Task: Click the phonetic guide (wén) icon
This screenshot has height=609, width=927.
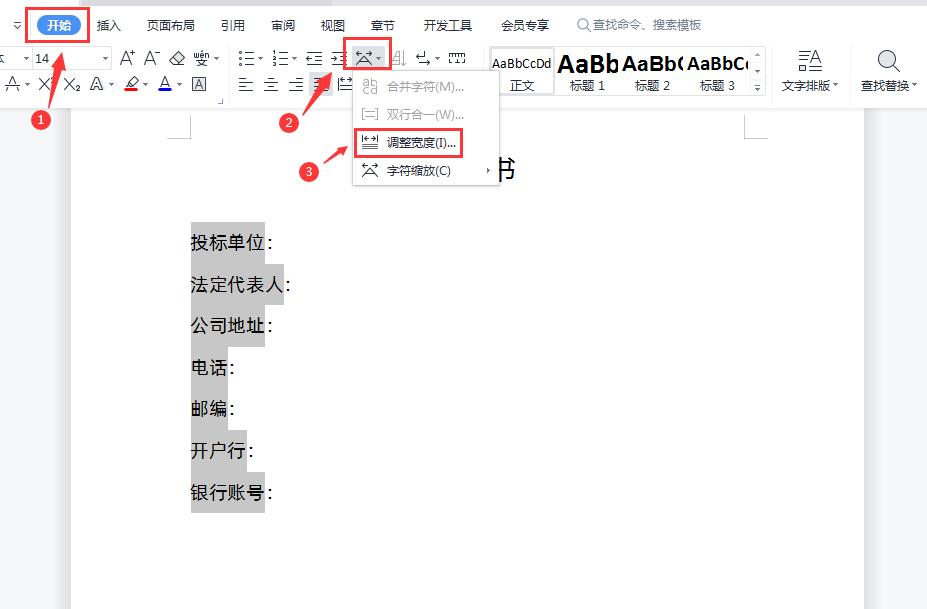Action: (201, 58)
